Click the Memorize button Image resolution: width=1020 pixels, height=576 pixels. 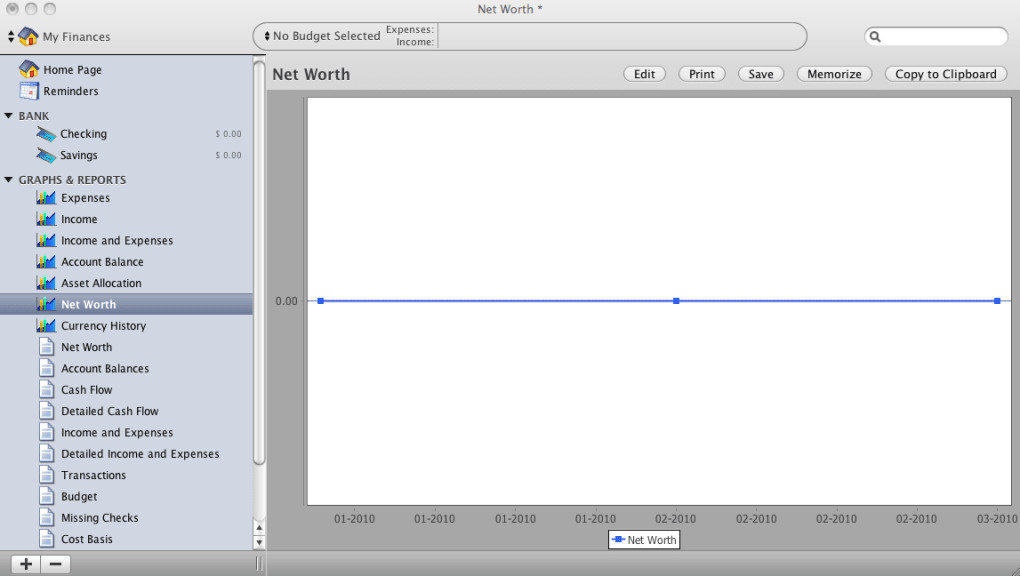tap(834, 74)
